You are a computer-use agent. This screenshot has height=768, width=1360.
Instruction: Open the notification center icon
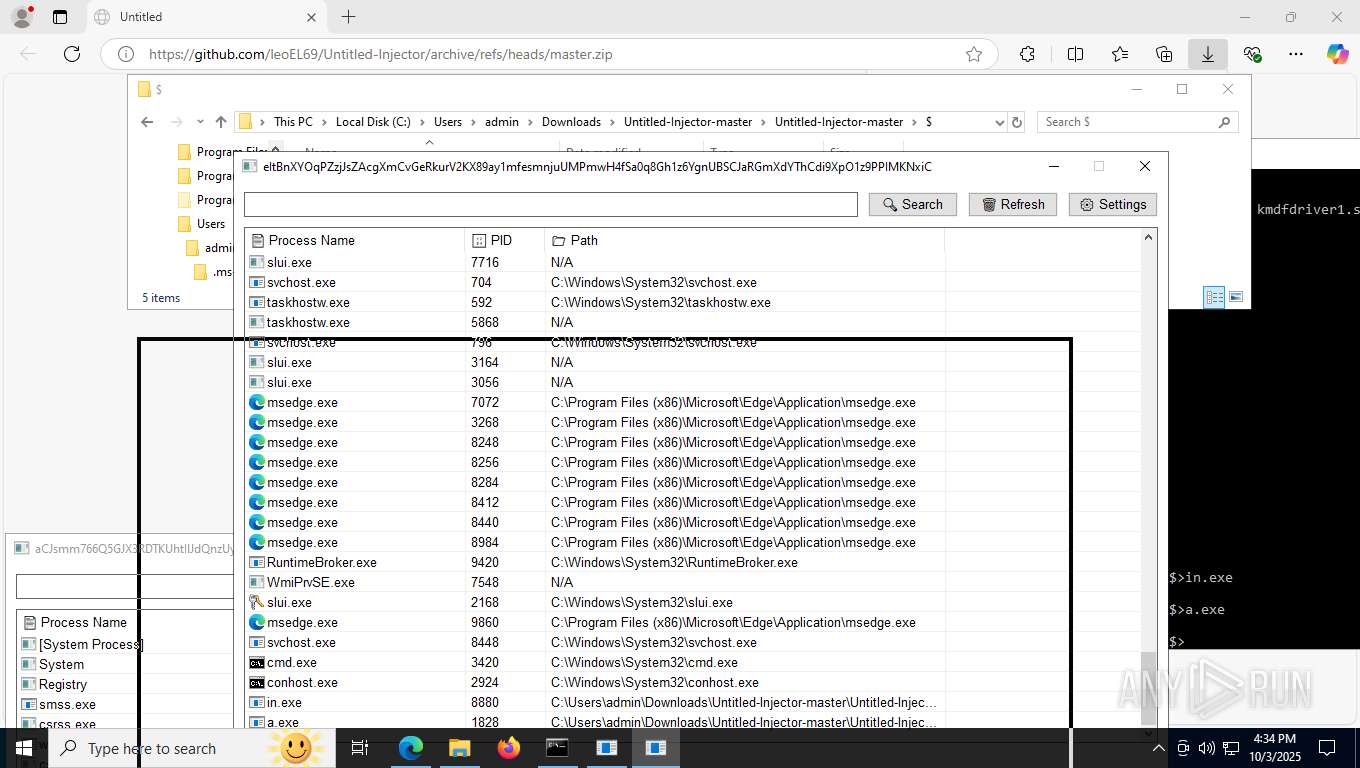pos(1327,748)
